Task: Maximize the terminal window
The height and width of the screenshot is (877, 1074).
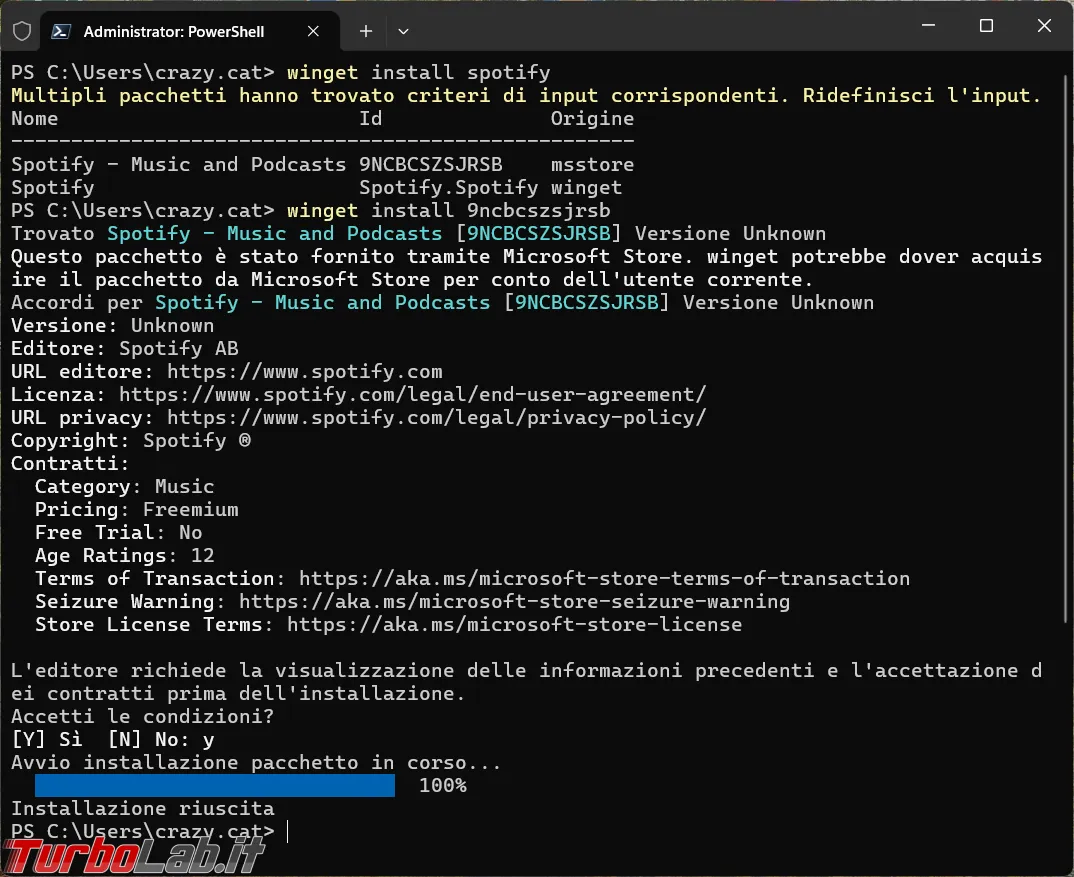Action: pyautogui.click(x=986, y=25)
